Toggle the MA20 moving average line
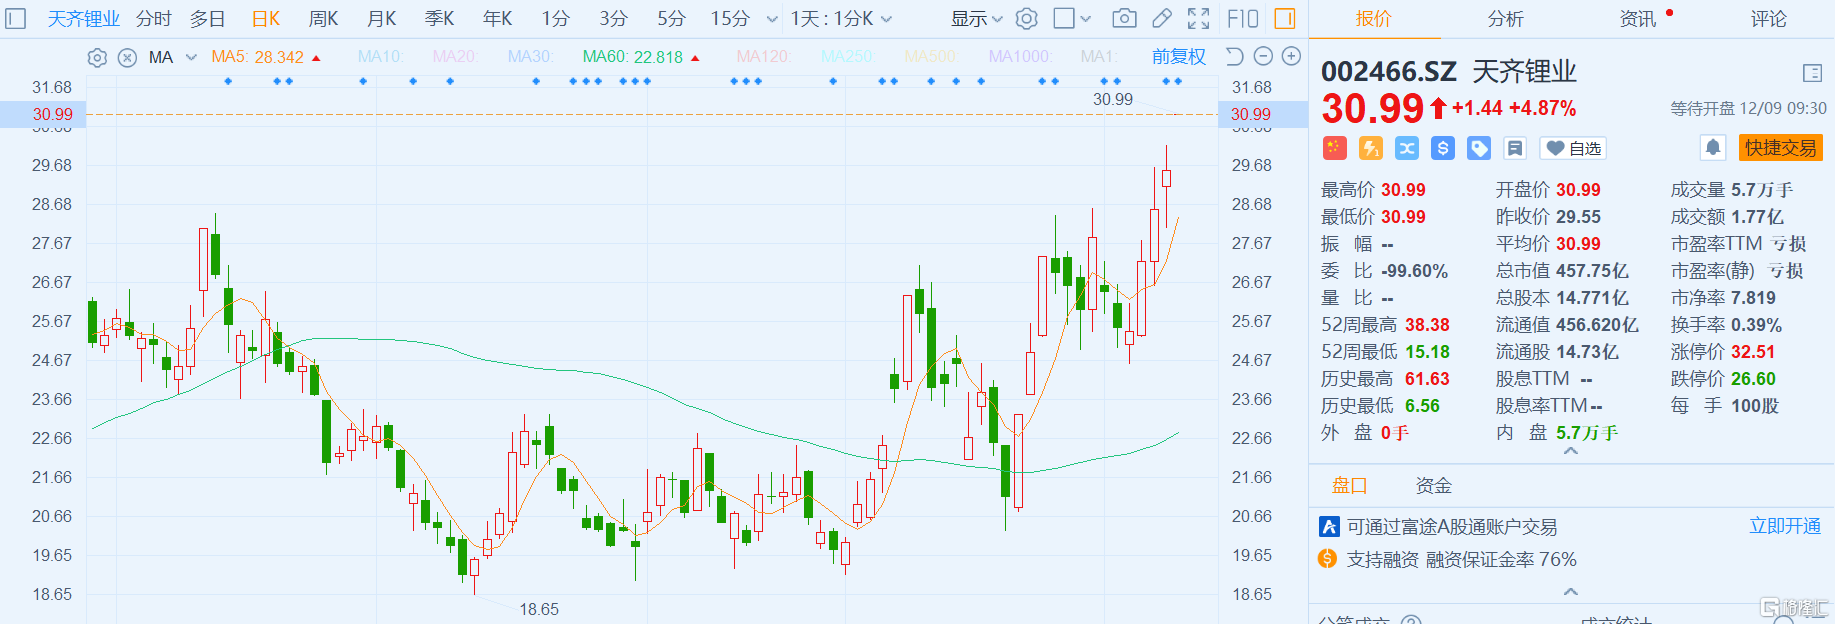The width and height of the screenshot is (1835, 624). pyautogui.click(x=455, y=57)
